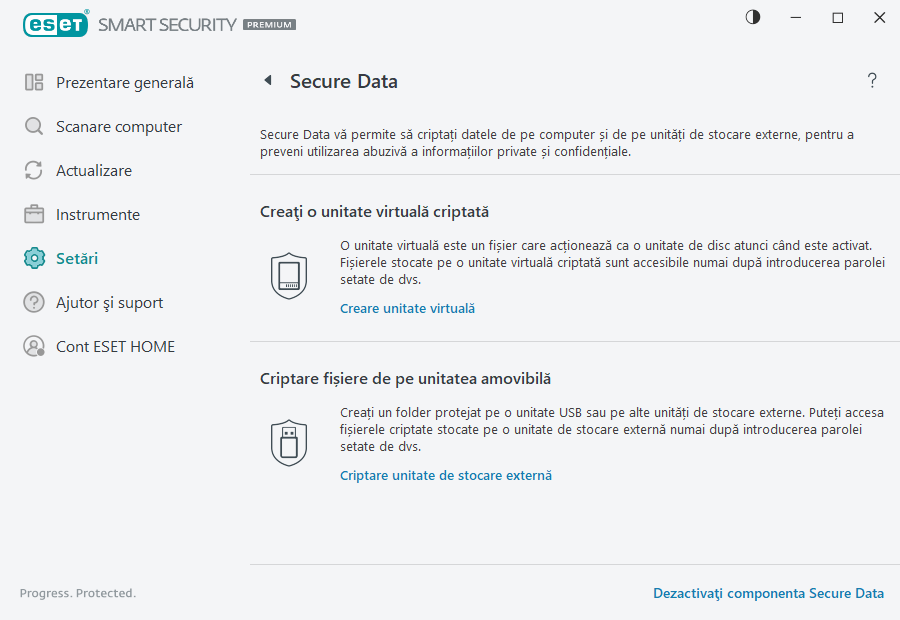The height and width of the screenshot is (620, 900).
Task: Click the Prezentare generală overview icon
Action: (x=32, y=82)
